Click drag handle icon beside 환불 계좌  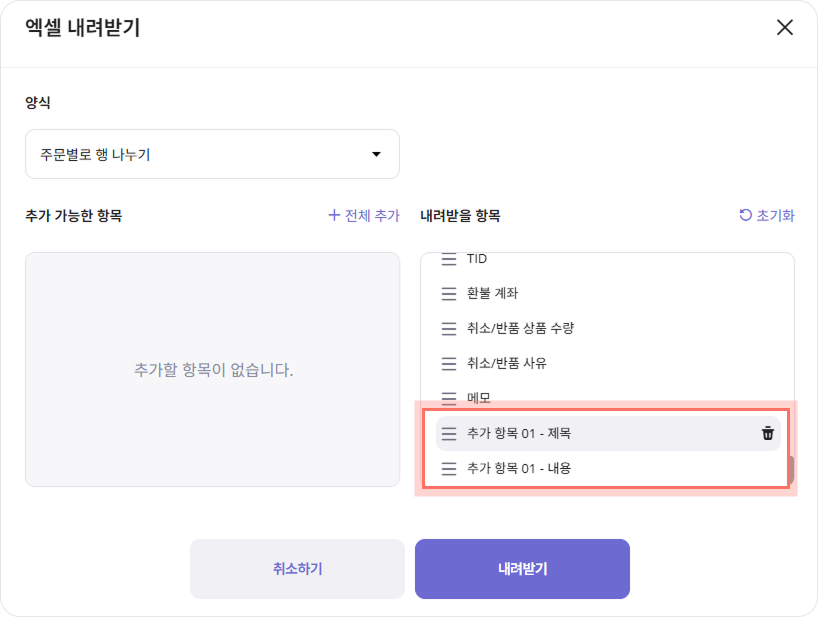(449, 294)
